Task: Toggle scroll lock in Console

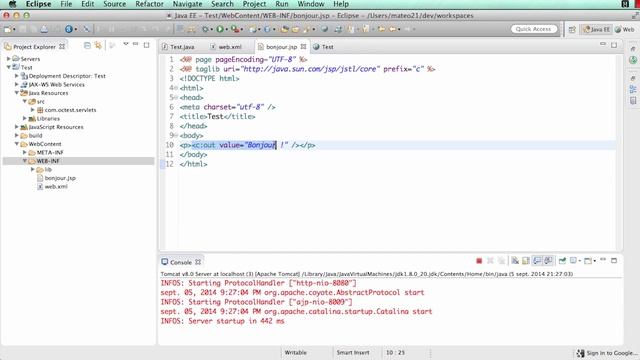Action: [526, 261]
